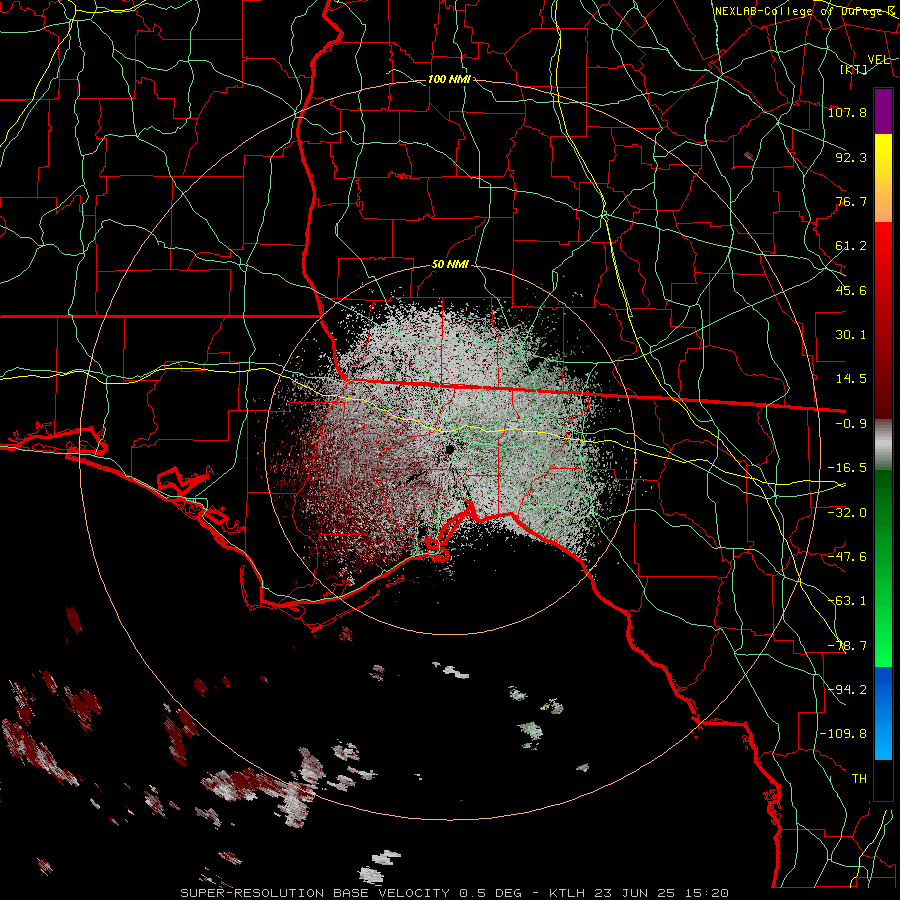
Task: Select the -63.1 velocity scale value
Action: pyautogui.click(x=847, y=601)
